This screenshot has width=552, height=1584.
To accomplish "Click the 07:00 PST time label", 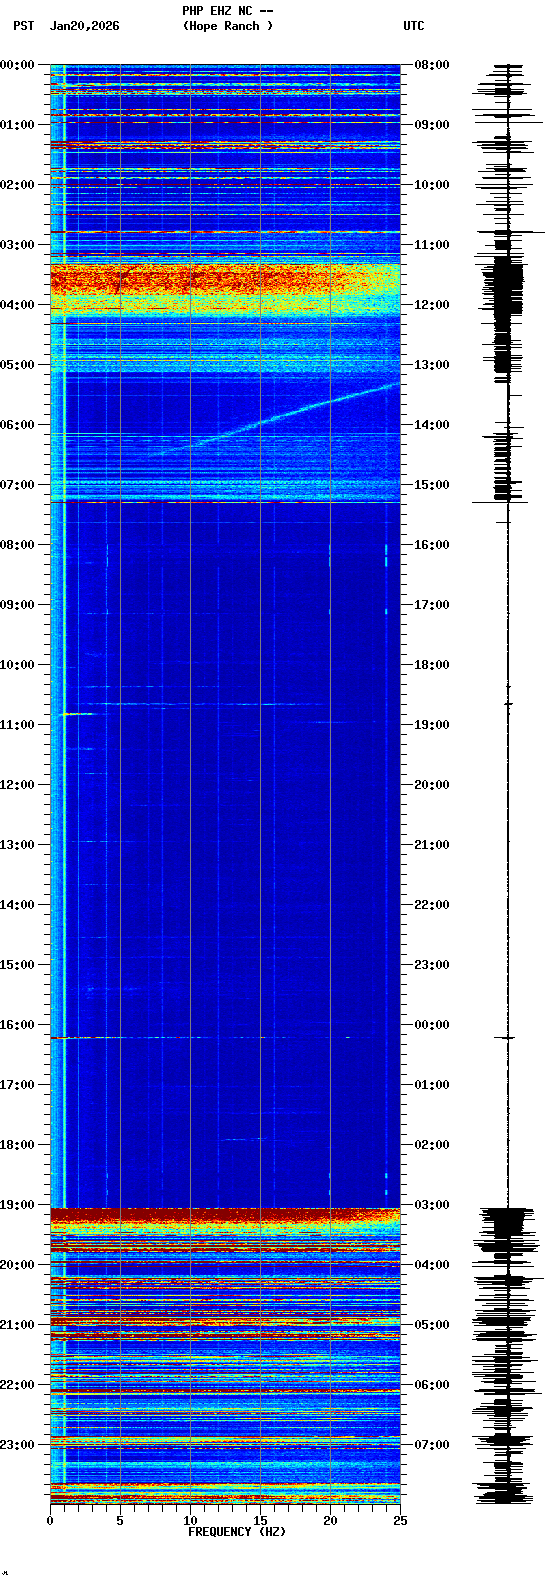I will pos(17,485).
